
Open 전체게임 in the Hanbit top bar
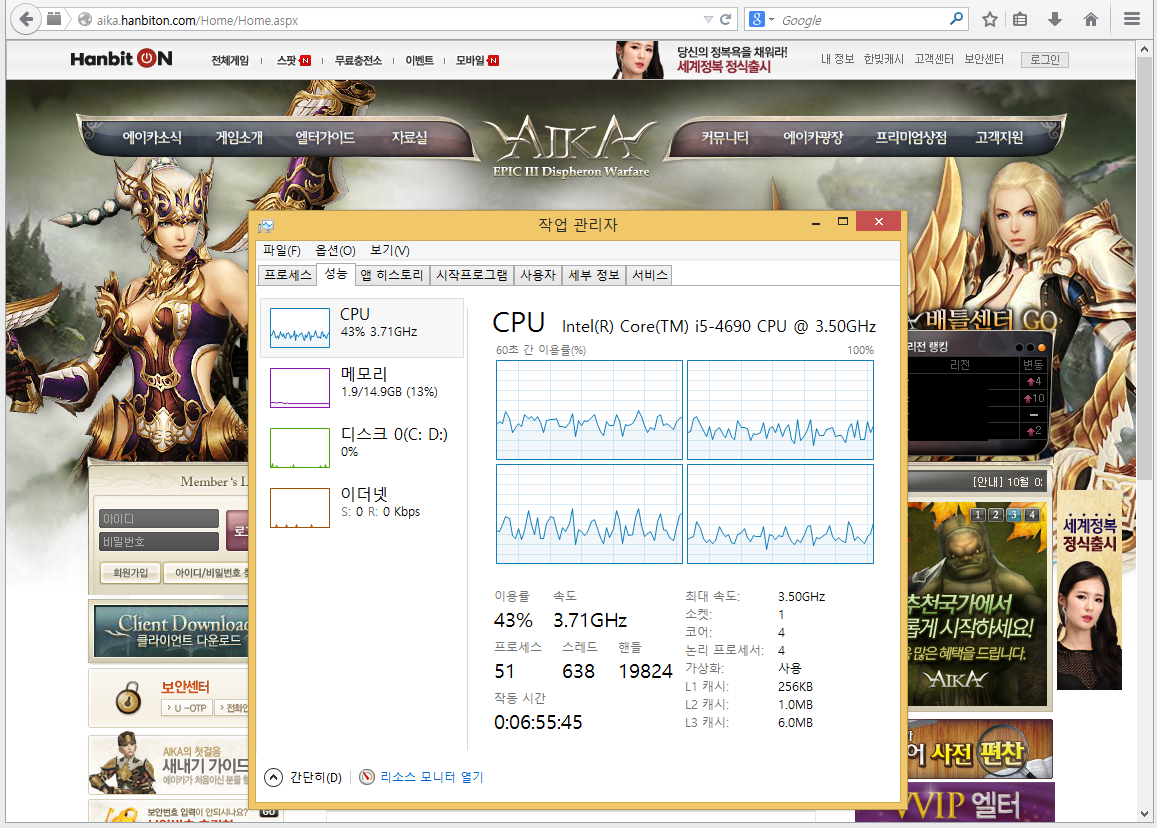click(x=229, y=61)
